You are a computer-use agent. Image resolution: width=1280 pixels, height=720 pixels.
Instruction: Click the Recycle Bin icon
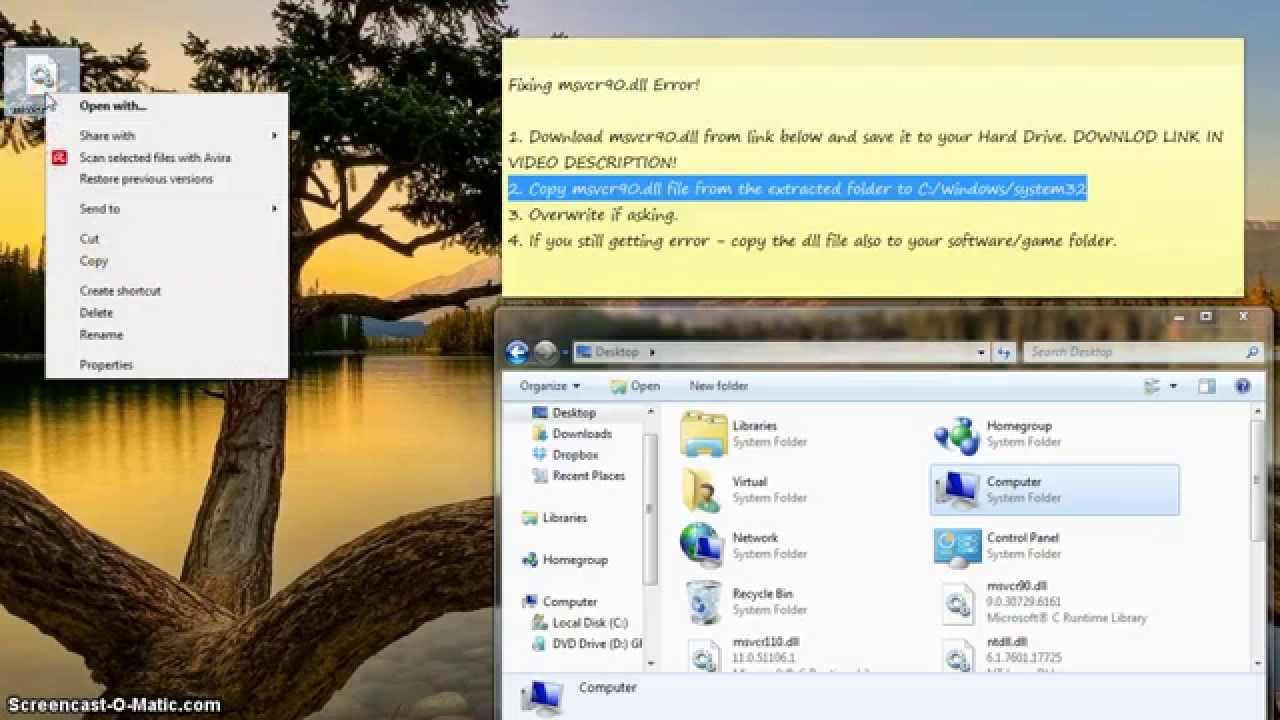tap(704, 602)
